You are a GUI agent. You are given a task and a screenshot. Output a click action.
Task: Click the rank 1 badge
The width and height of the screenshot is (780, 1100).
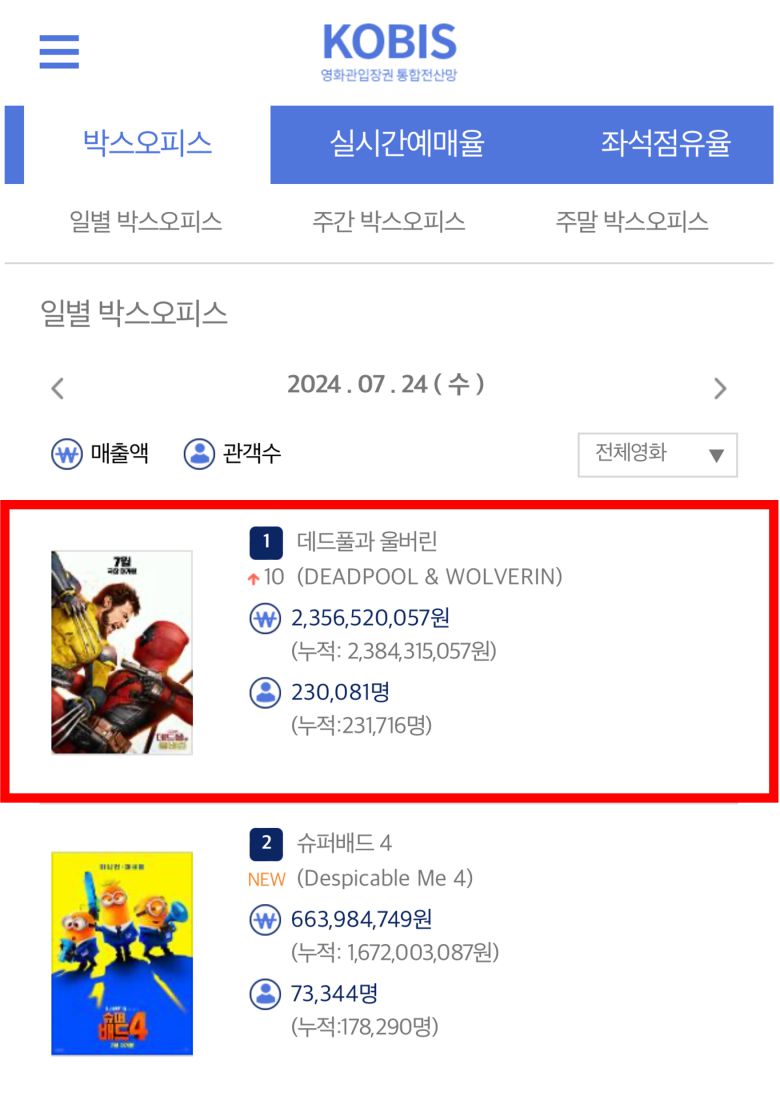266,542
